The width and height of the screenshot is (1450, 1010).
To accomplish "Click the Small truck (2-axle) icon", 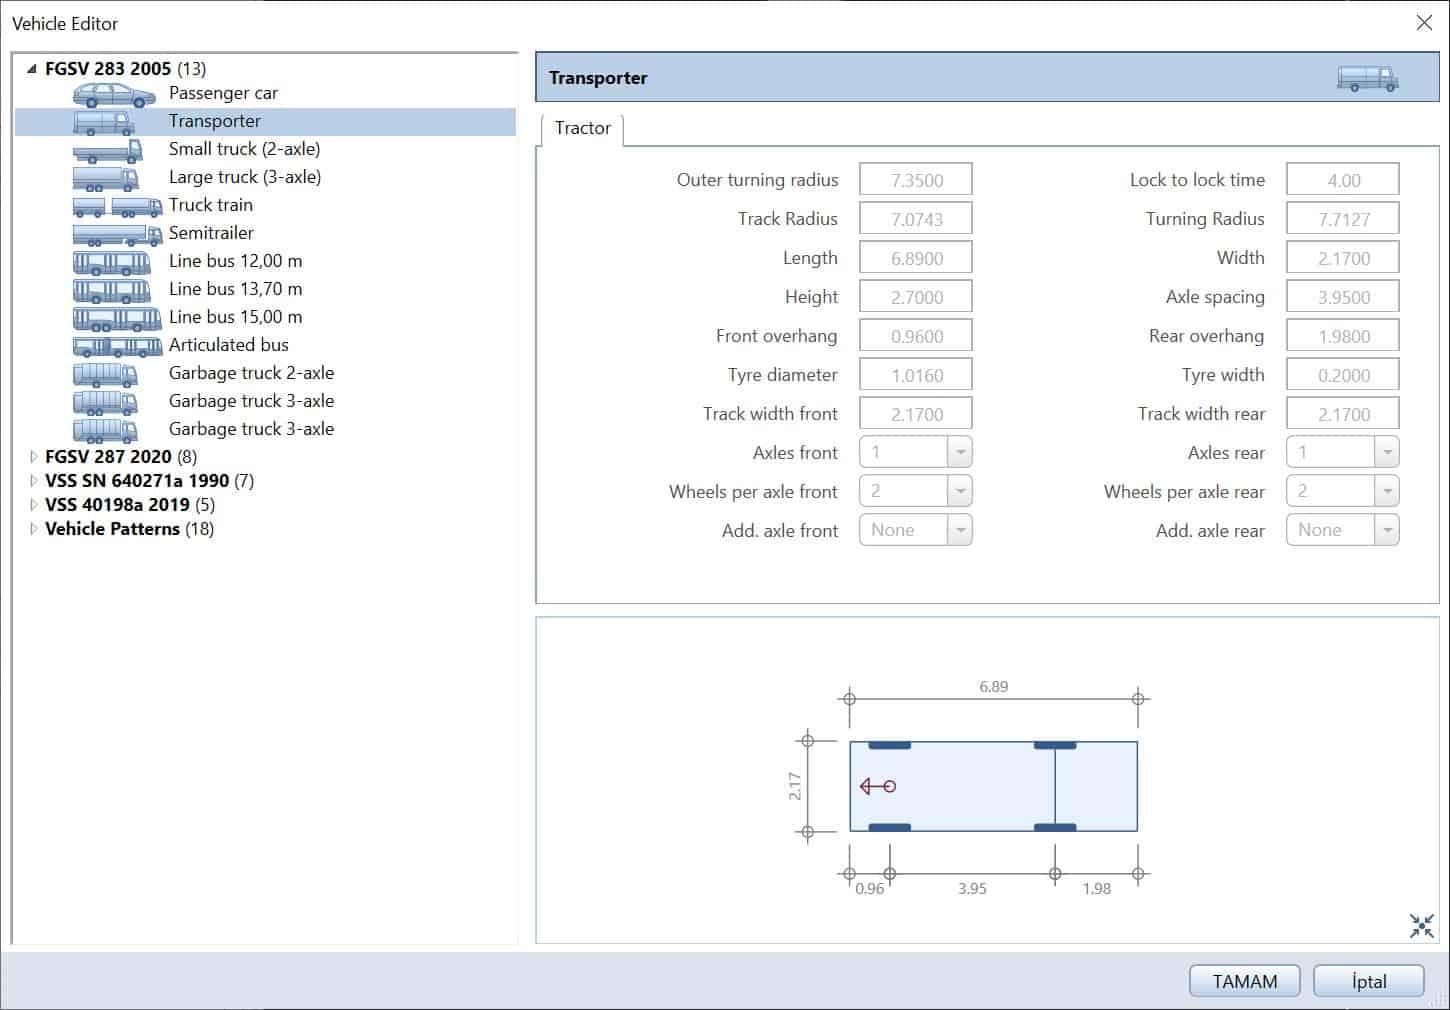I will pyautogui.click(x=108, y=150).
